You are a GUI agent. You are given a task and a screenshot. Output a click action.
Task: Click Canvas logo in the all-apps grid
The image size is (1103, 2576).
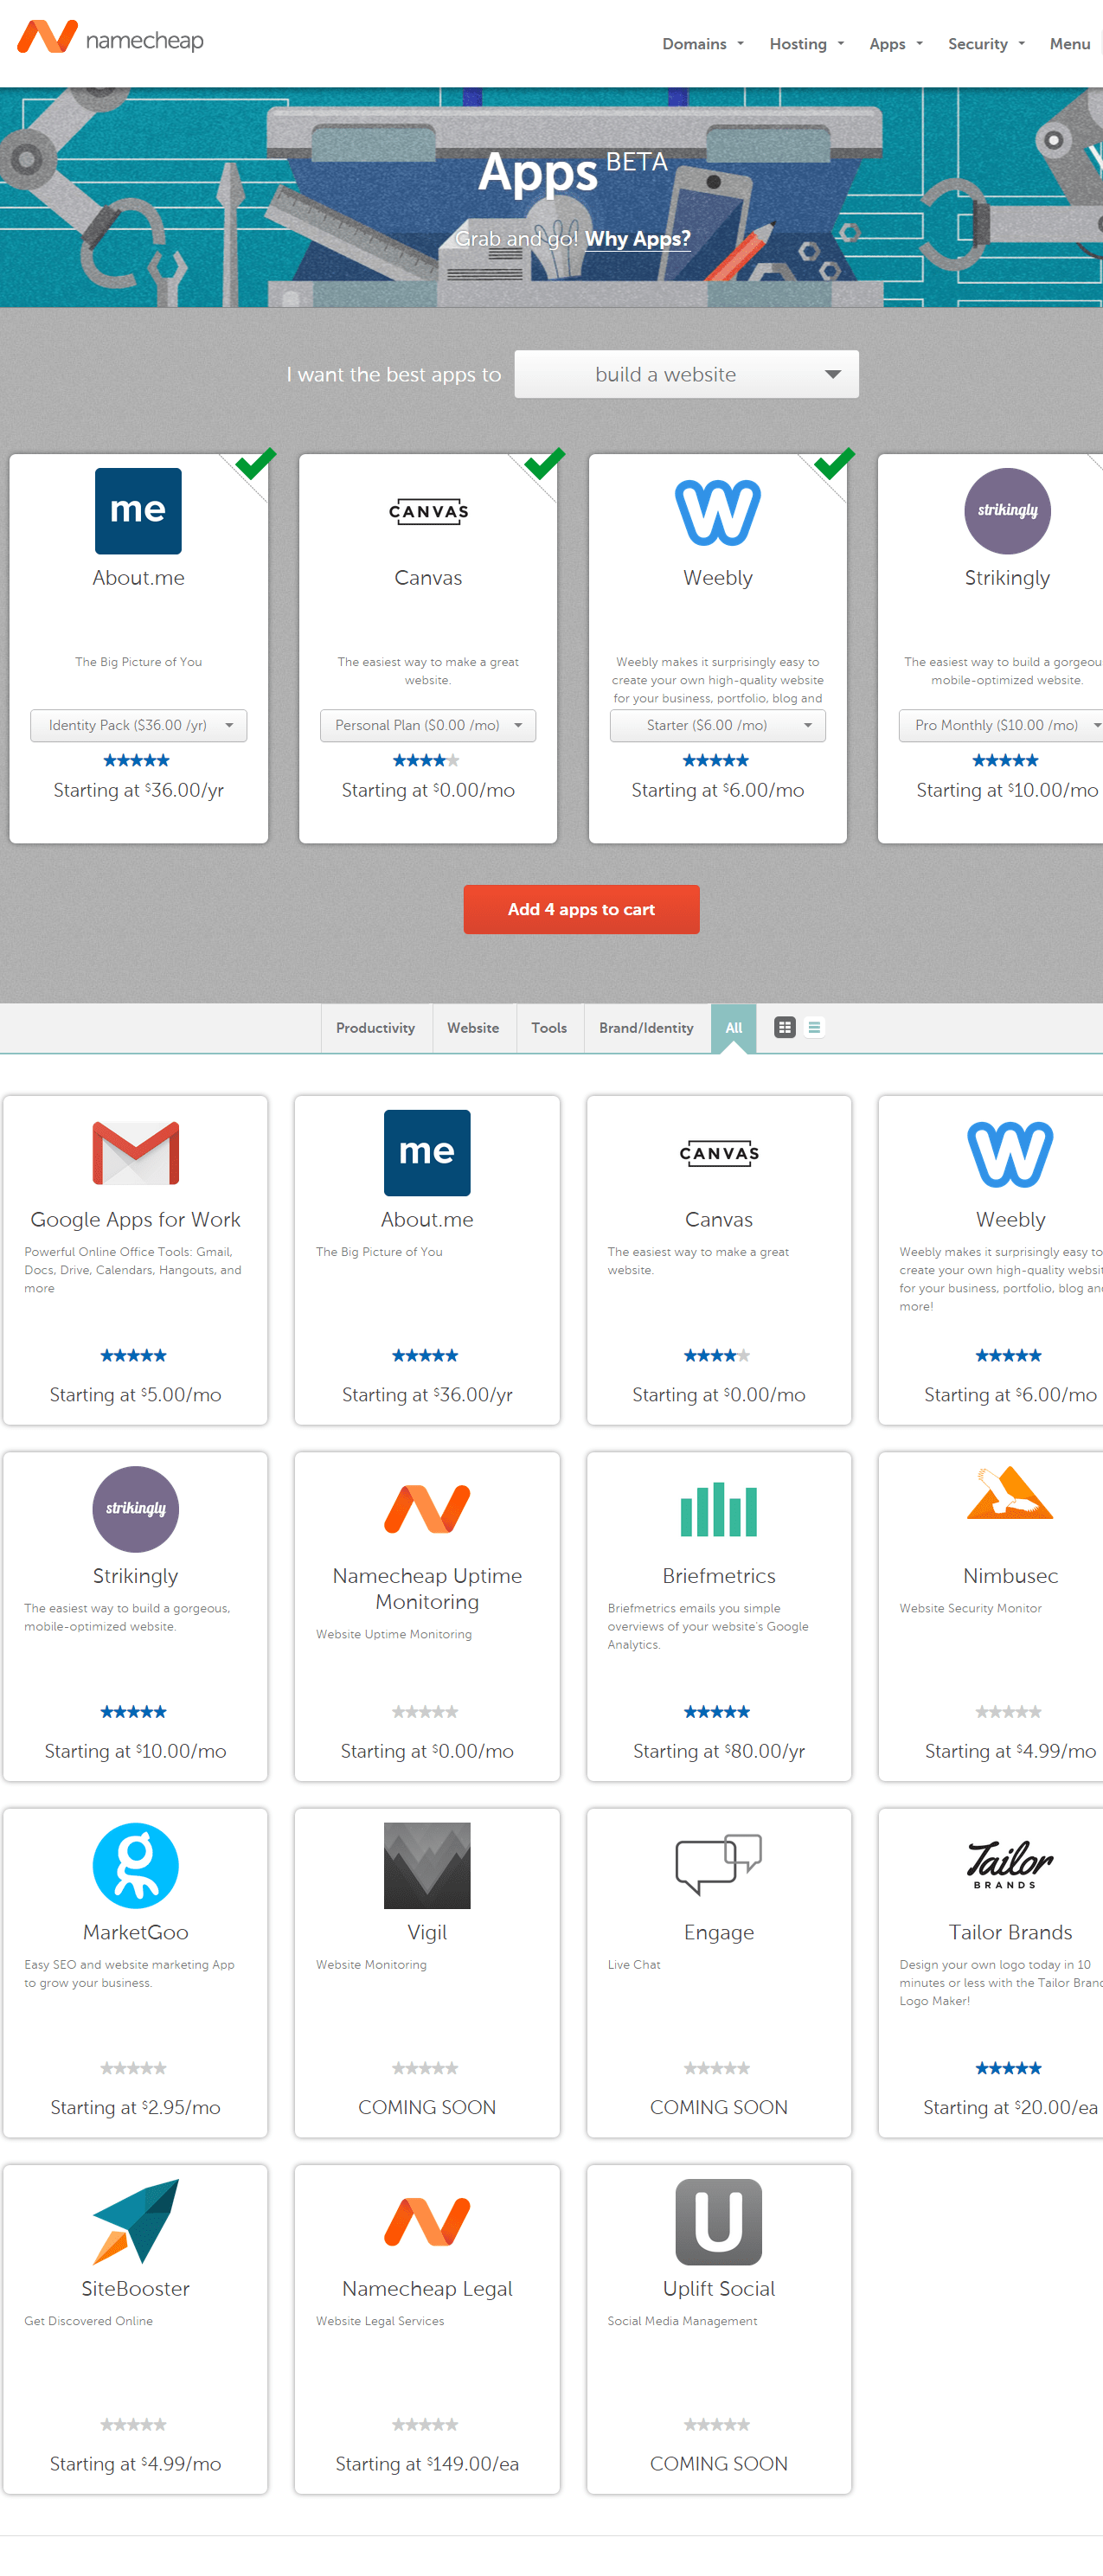(x=719, y=1153)
